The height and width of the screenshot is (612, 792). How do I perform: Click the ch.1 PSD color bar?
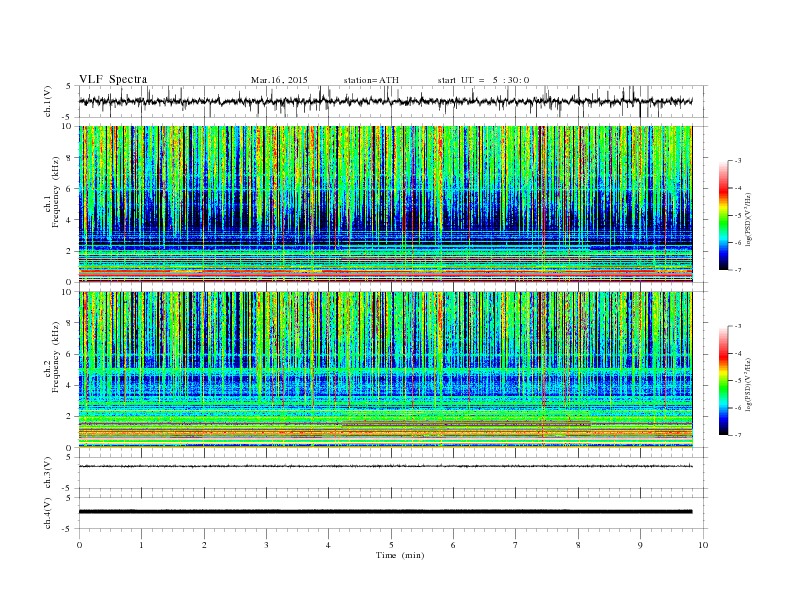click(x=723, y=215)
